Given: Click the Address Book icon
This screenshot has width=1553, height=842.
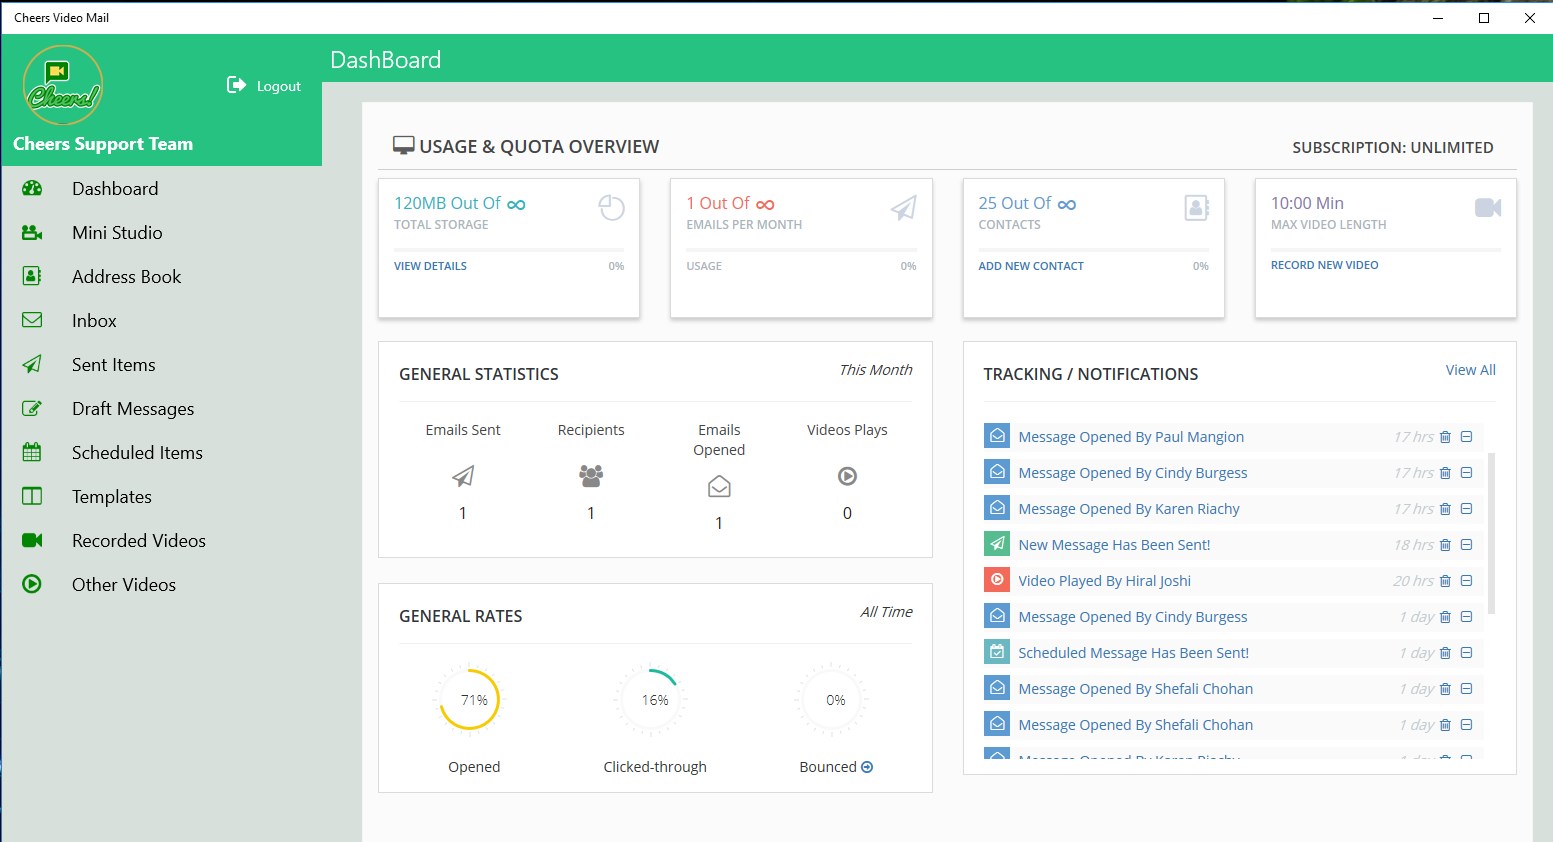Looking at the screenshot, I should [32, 276].
